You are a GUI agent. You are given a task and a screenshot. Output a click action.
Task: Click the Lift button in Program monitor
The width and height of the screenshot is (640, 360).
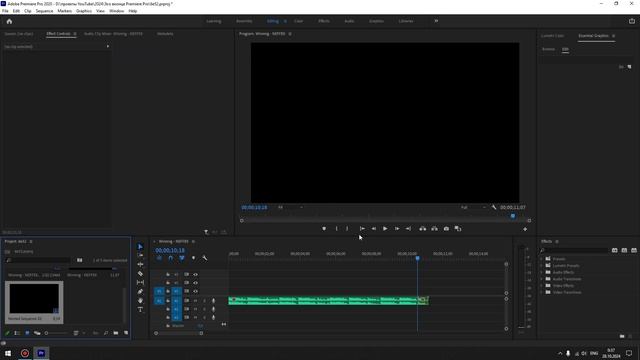click(x=422, y=229)
